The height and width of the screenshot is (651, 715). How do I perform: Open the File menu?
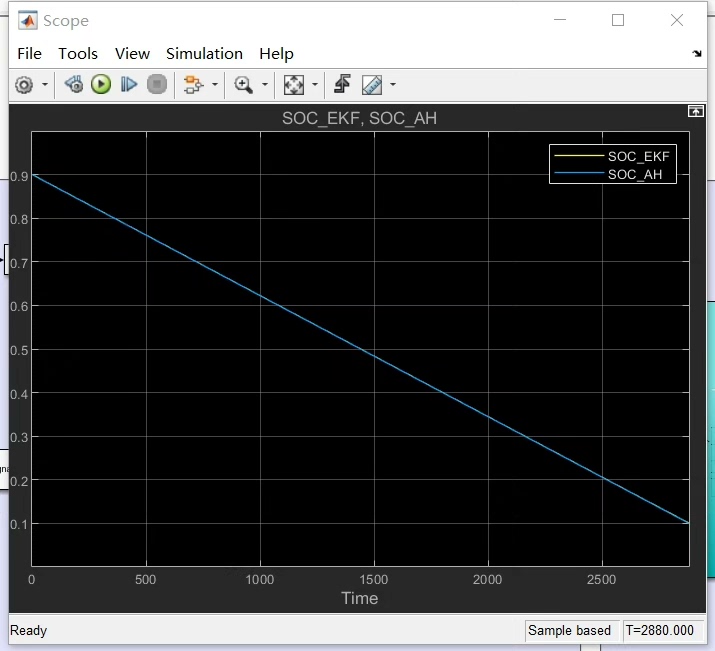pos(30,54)
